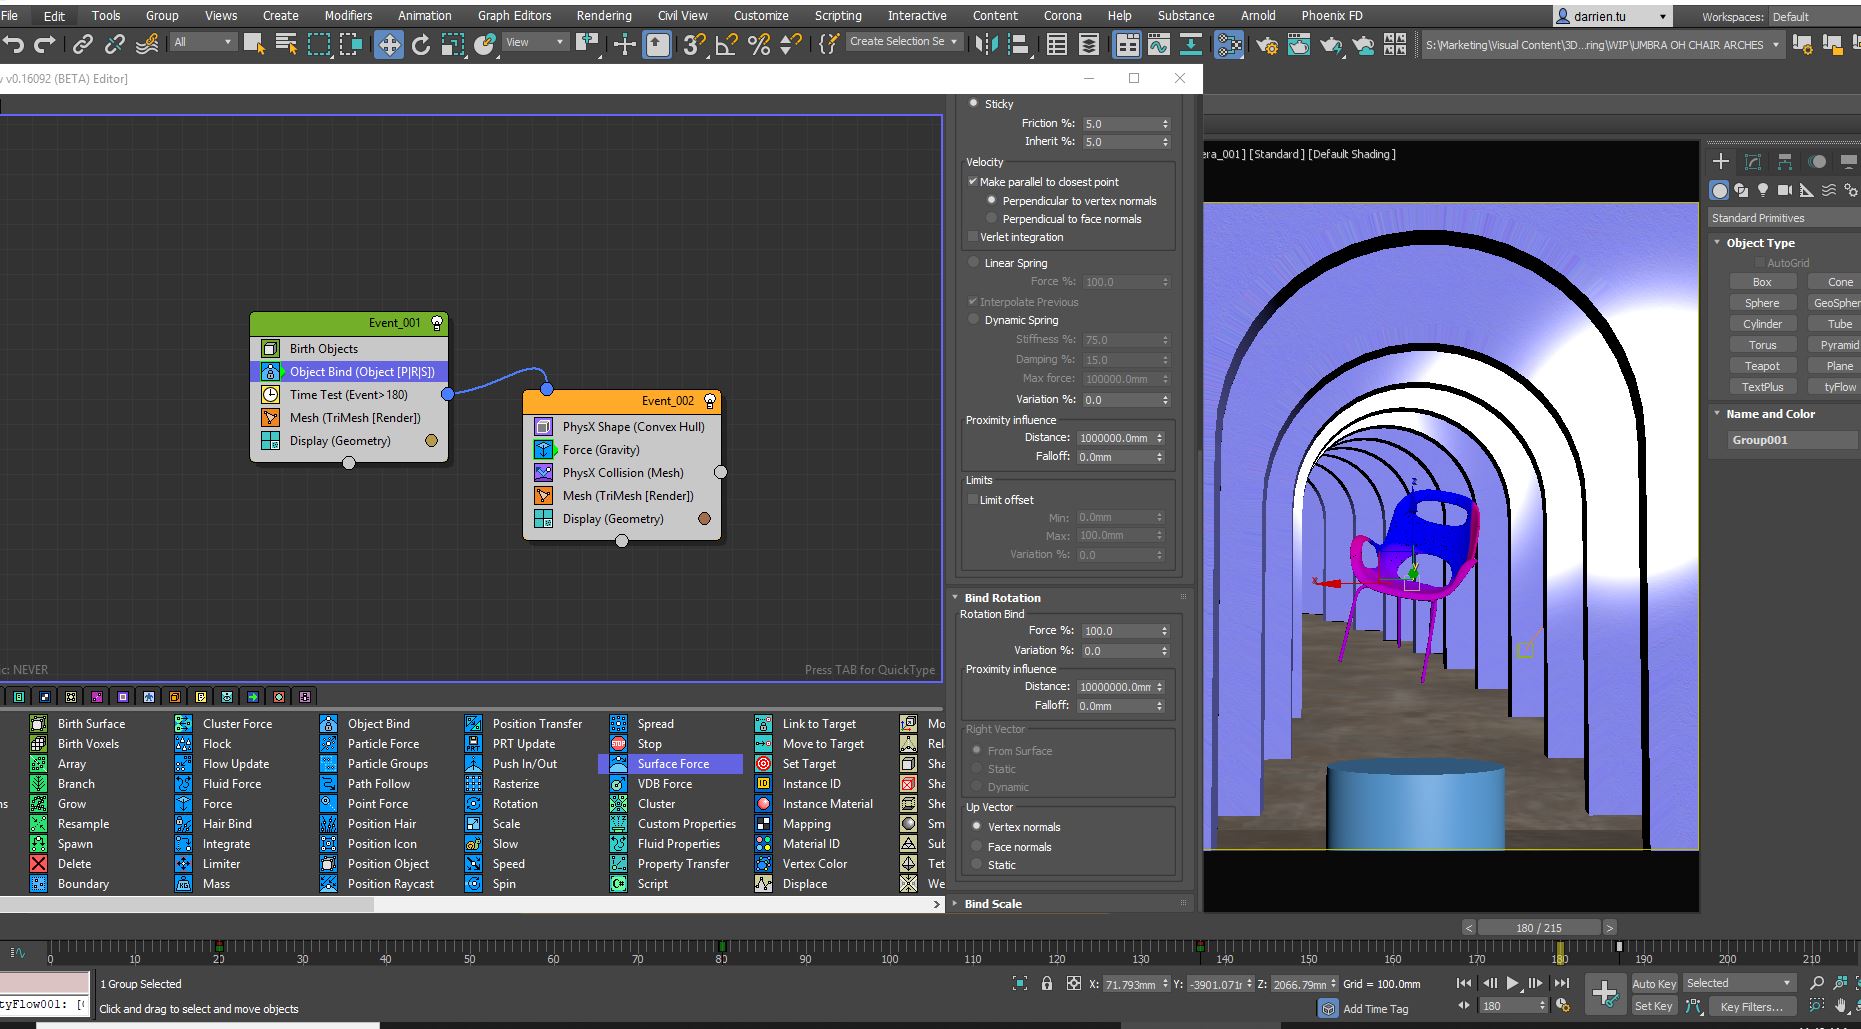Open the Align tool

point(1018,44)
